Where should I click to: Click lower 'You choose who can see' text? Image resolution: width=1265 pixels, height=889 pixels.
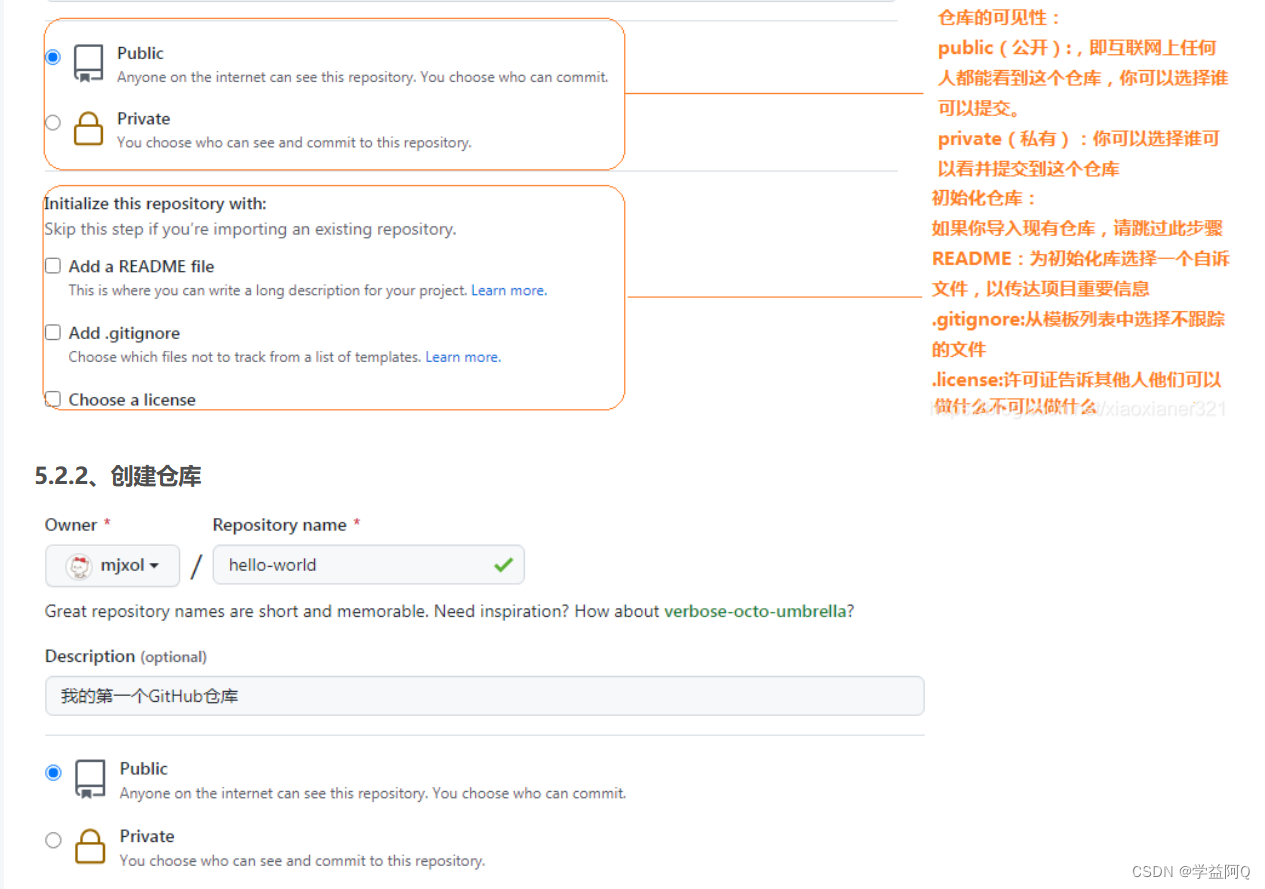[x=302, y=860]
